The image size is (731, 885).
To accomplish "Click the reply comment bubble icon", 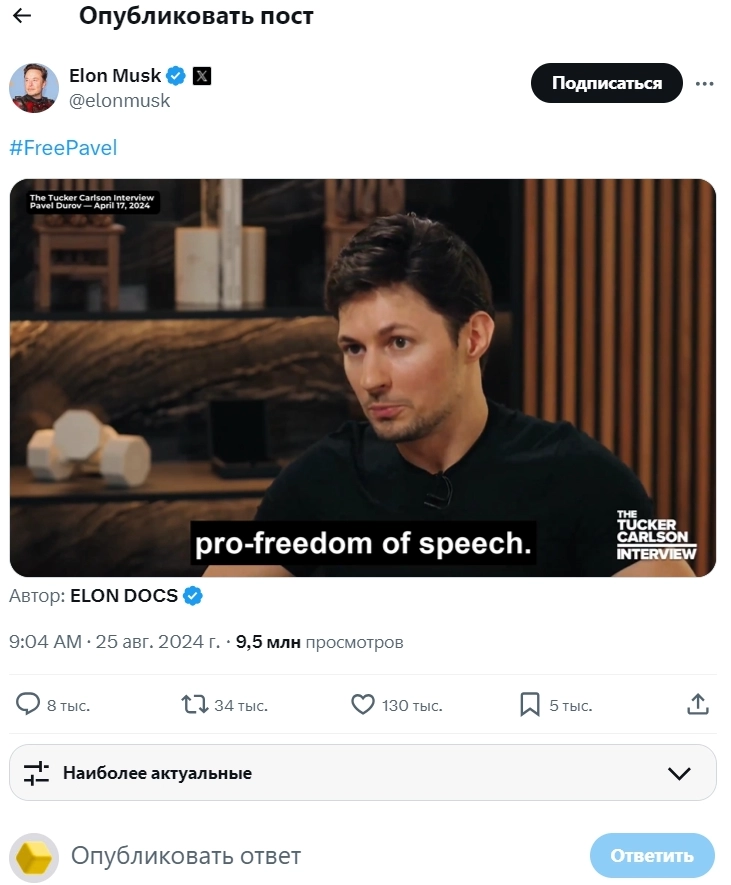I will click(x=28, y=704).
